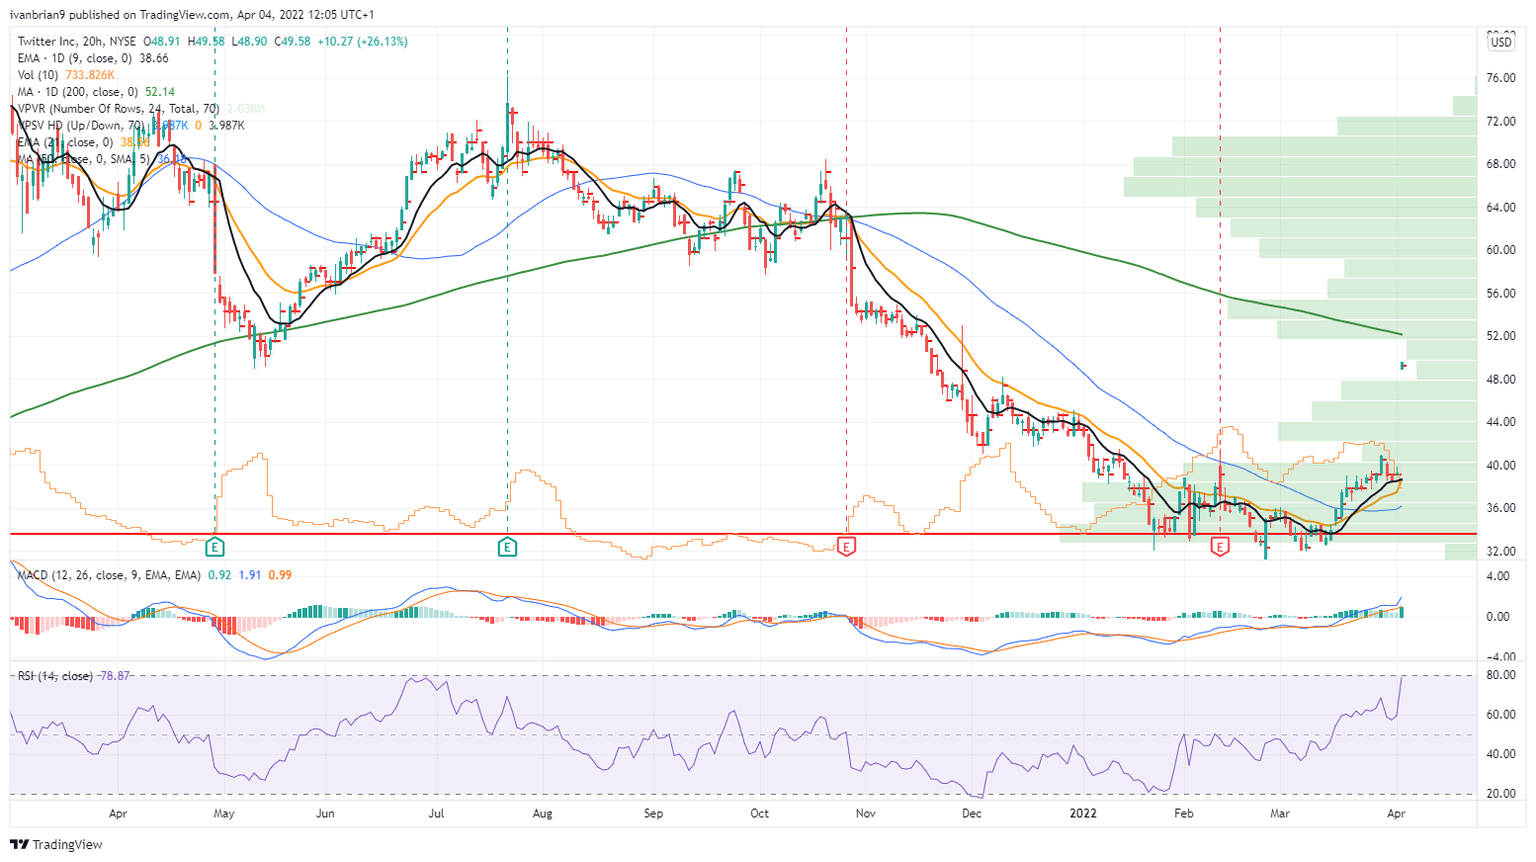Click the Jun label on time axis
The width and height of the screenshot is (1536, 862).
pyautogui.click(x=325, y=813)
